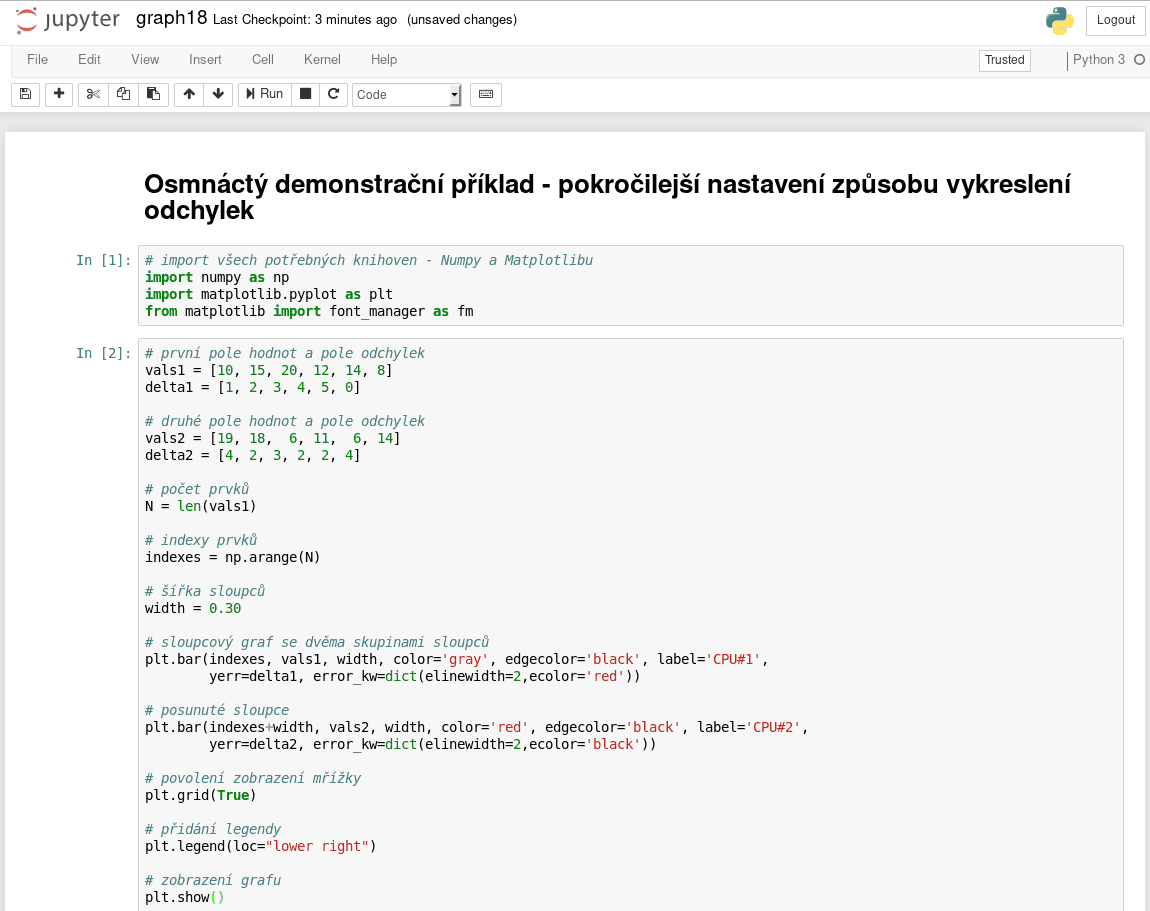Click the Python logo icon

1060,21
